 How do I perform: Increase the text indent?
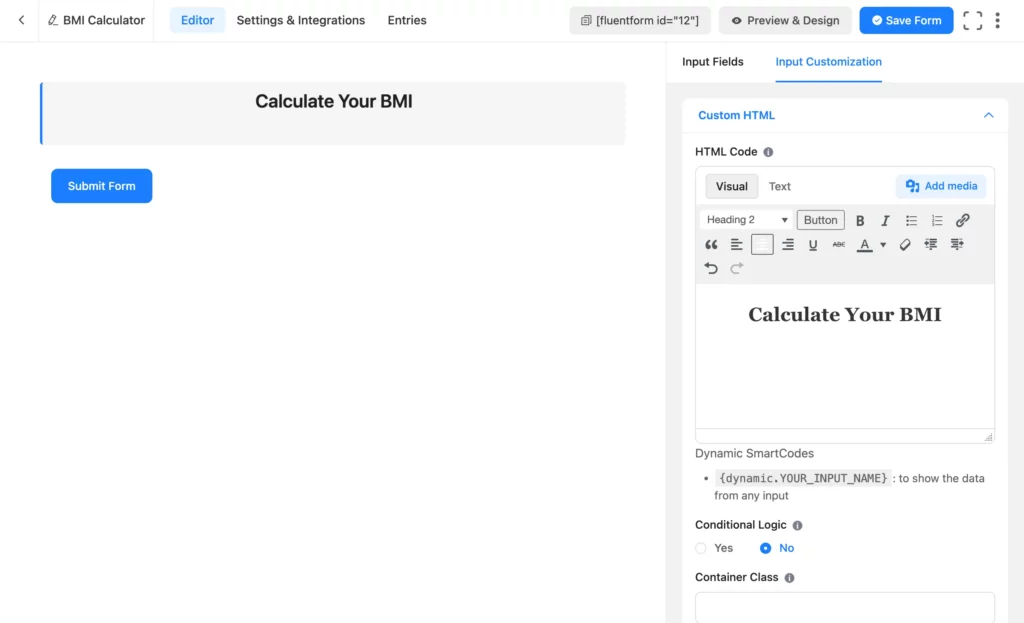coord(957,245)
